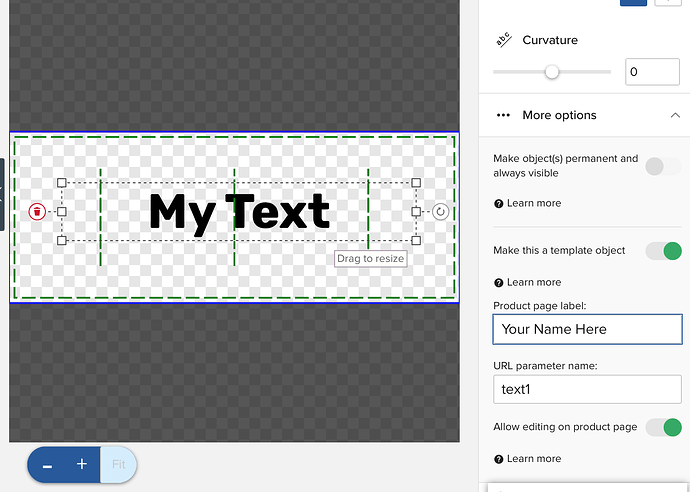This screenshot has width=690, height=492.
Task: Click the bottom-left resize handle of text box
Action: click(x=62, y=240)
